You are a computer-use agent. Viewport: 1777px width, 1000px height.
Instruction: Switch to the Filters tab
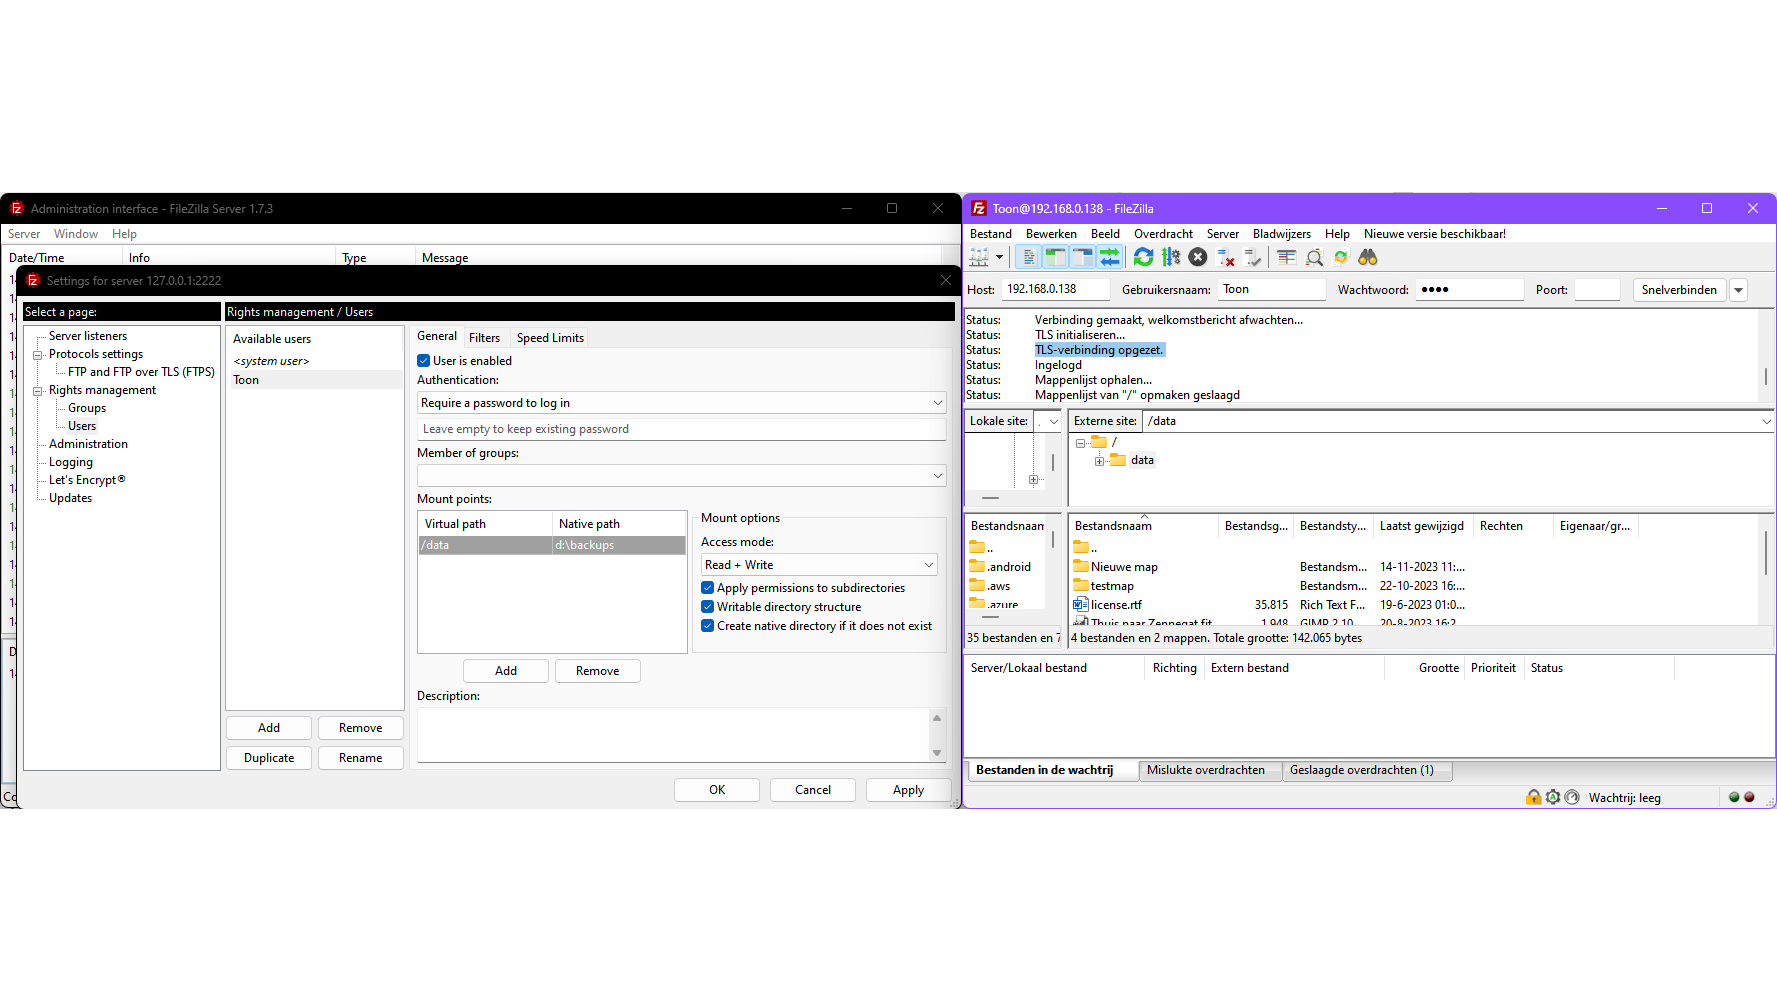click(x=484, y=338)
